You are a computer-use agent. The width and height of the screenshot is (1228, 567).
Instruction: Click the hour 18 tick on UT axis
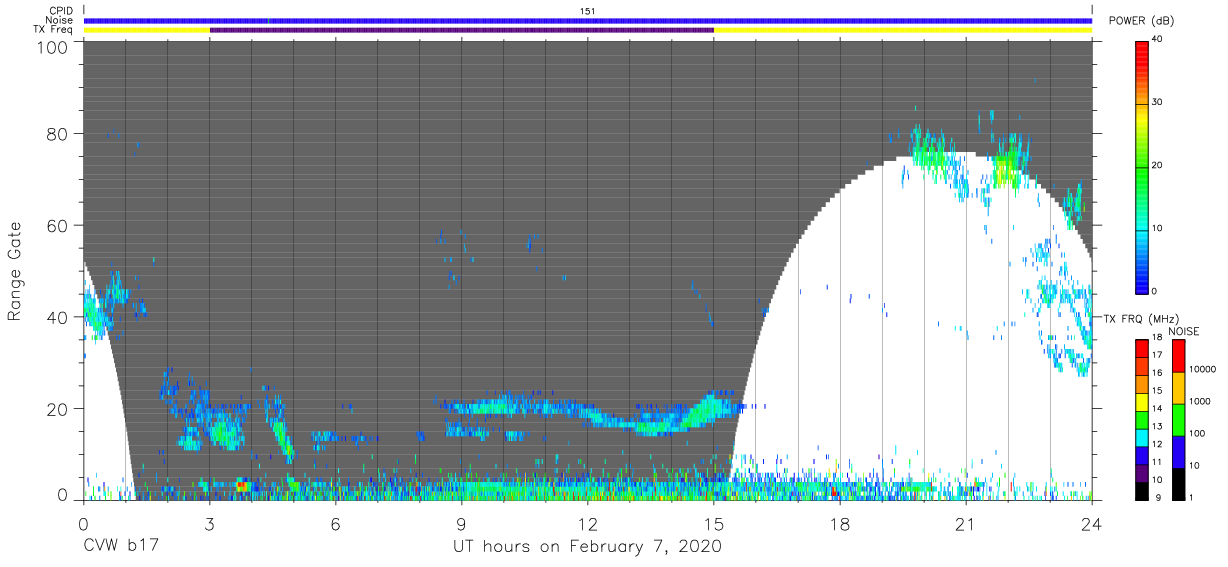(x=840, y=523)
